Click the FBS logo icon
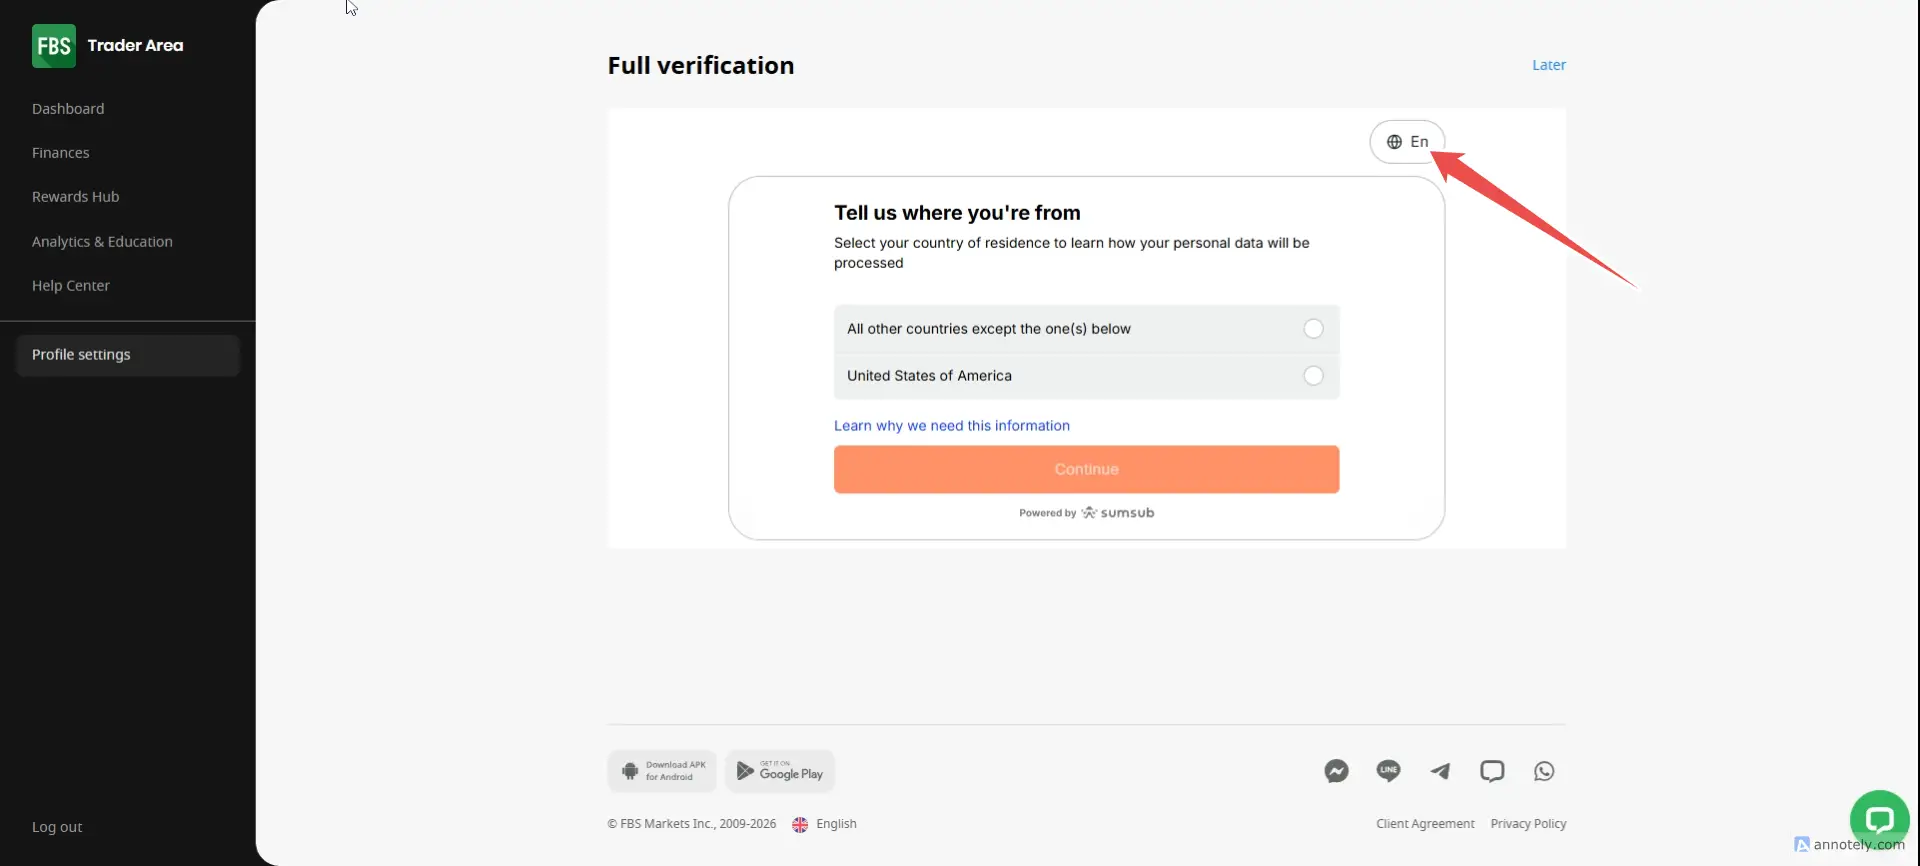The image size is (1920, 866). click(x=53, y=46)
